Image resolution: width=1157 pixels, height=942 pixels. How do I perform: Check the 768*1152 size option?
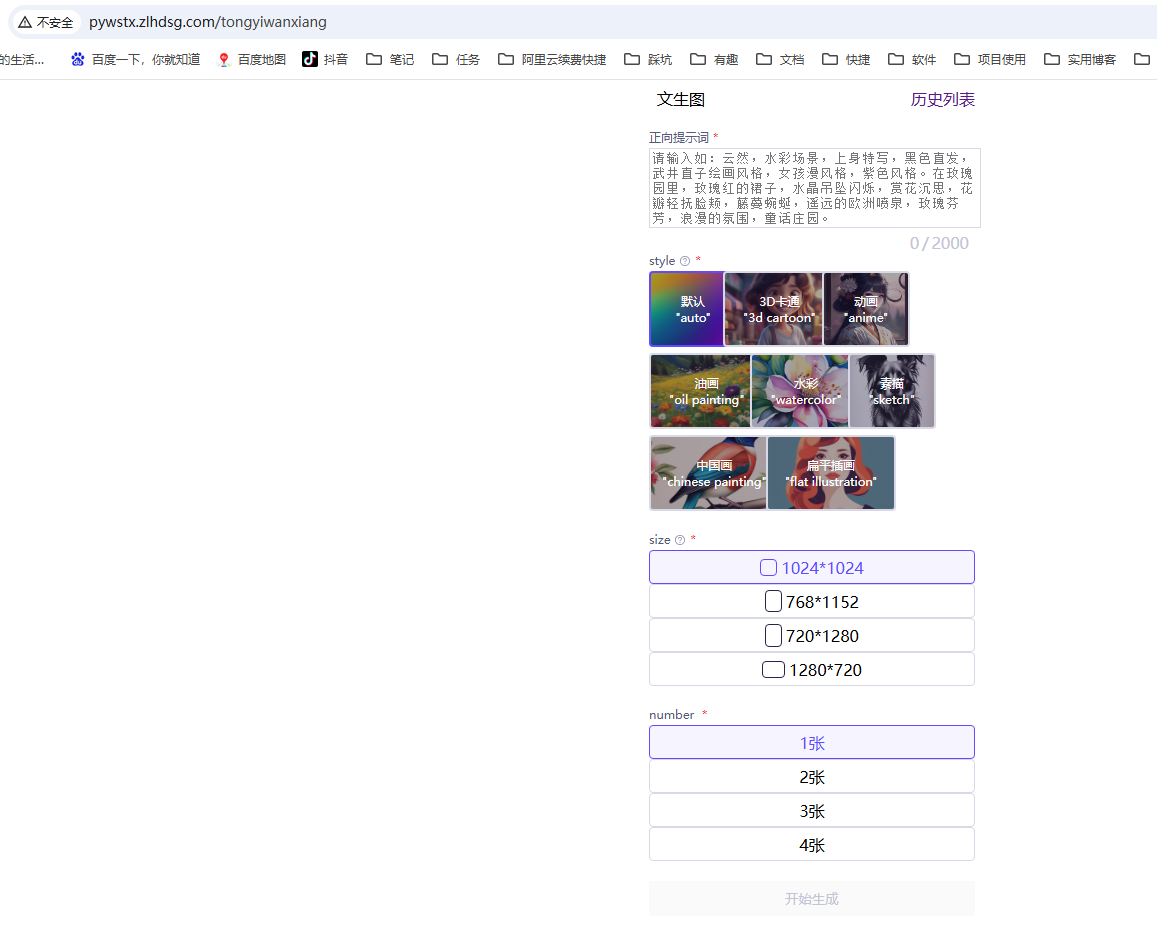(773, 601)
